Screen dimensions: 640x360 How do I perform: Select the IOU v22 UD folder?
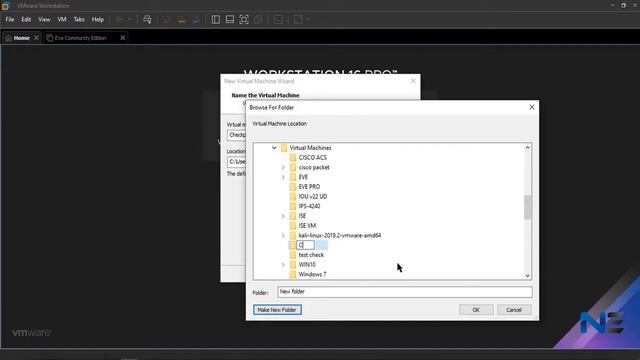pyautogui.click(x=313, y=196)
